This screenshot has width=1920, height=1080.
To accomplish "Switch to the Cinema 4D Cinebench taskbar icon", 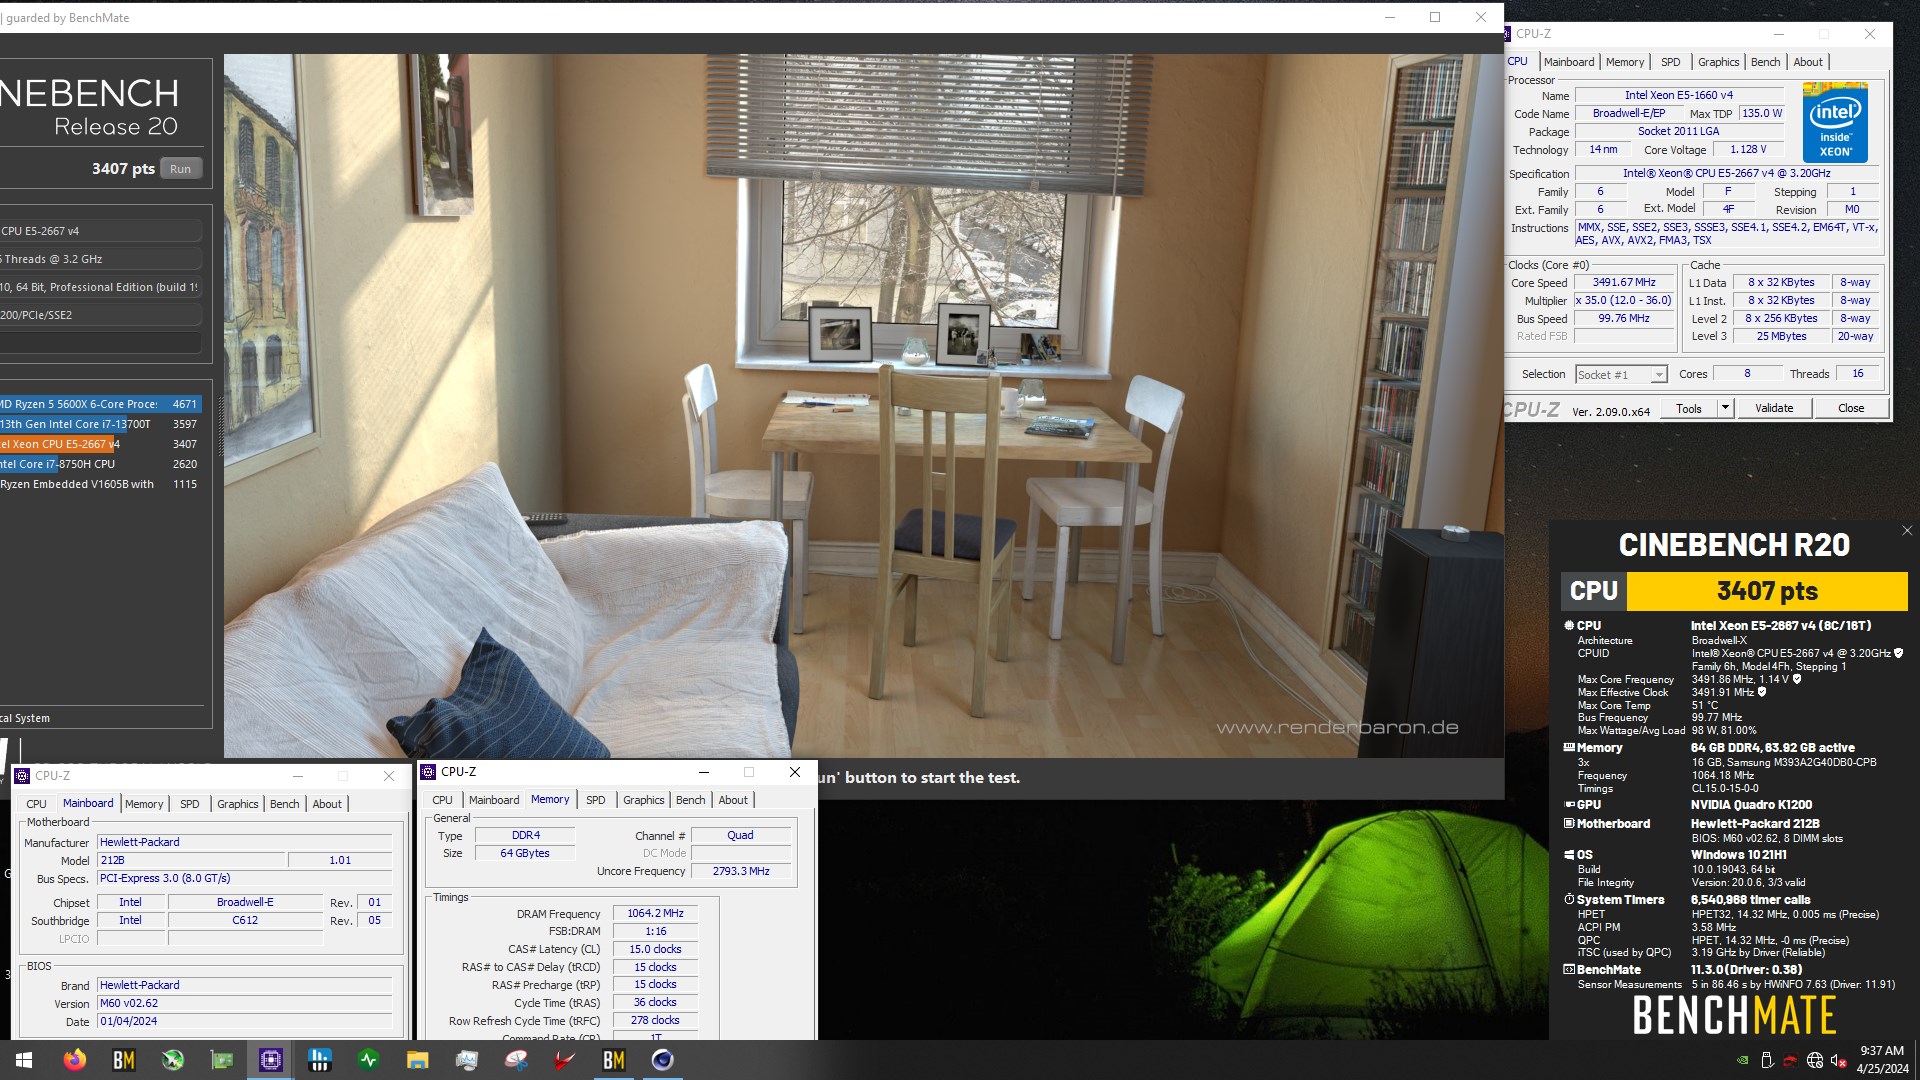I will coord(662,1060).
